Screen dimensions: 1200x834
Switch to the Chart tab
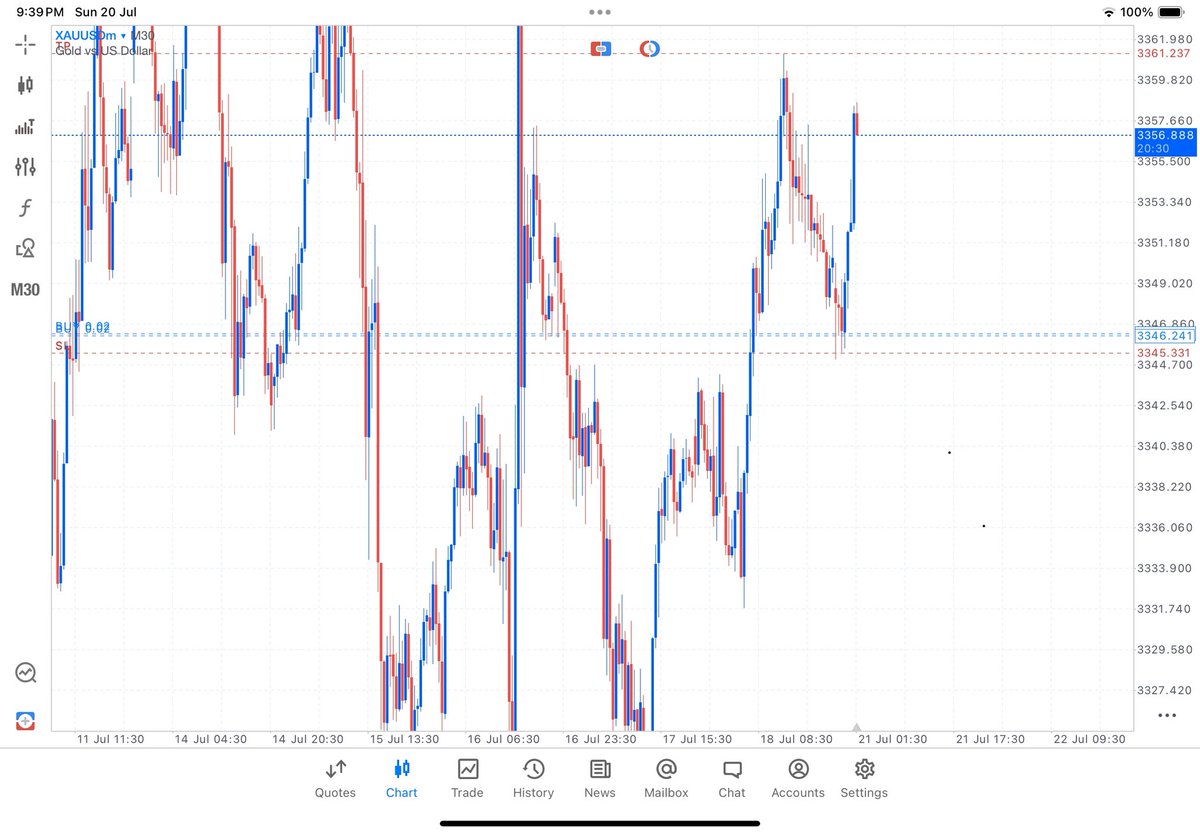401,778
